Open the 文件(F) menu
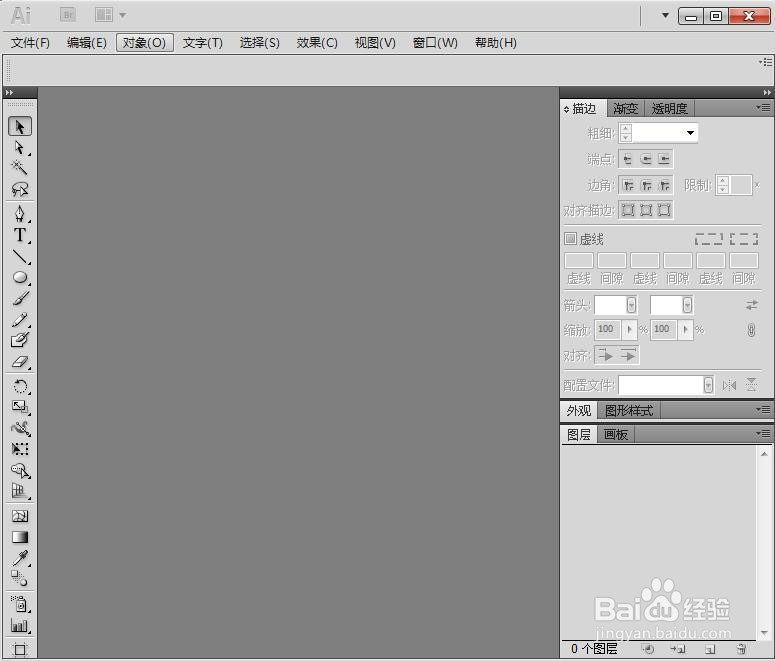 (x=30, y=43)
